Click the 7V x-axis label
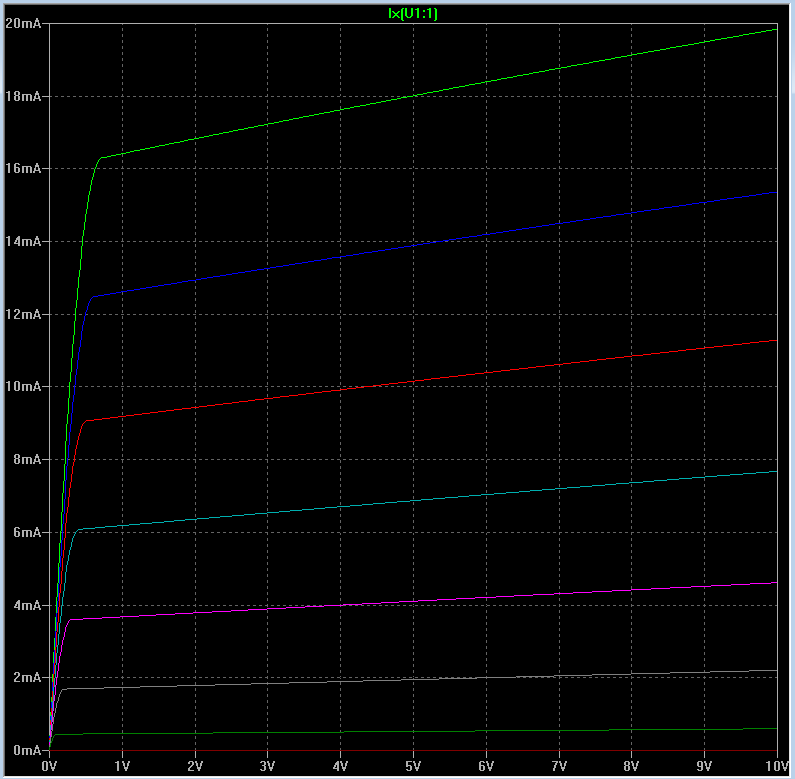795x779 pixels. [x=559, y=766]
